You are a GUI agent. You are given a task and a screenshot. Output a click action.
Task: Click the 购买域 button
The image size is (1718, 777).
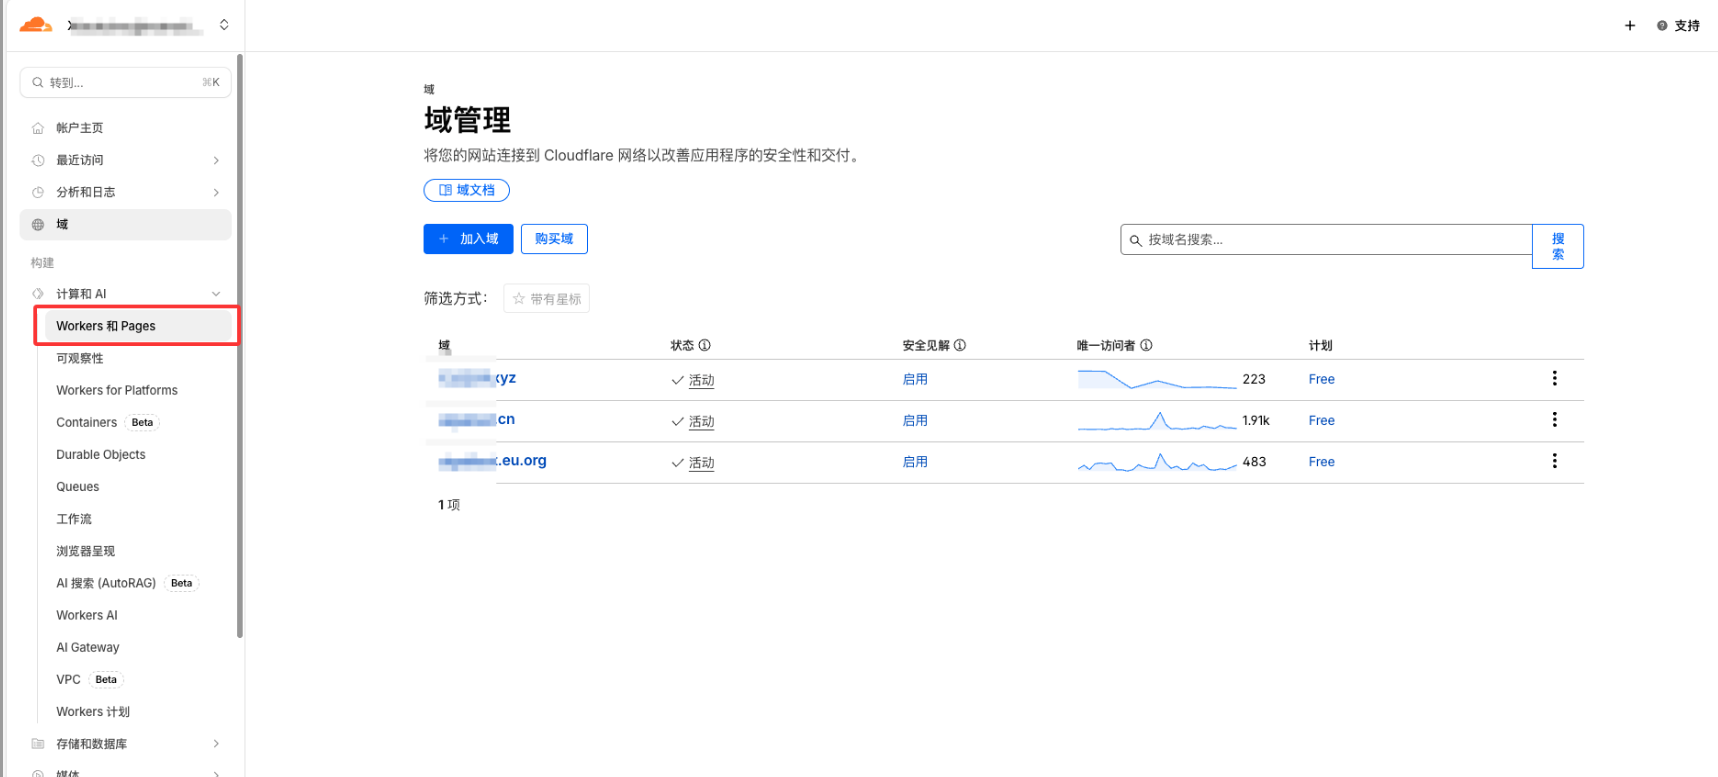pos(554,239)
